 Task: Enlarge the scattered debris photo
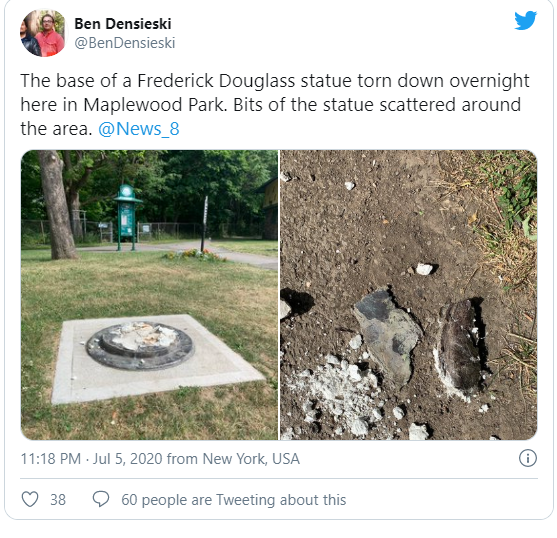pyautogui.click(x=409, y=295)
